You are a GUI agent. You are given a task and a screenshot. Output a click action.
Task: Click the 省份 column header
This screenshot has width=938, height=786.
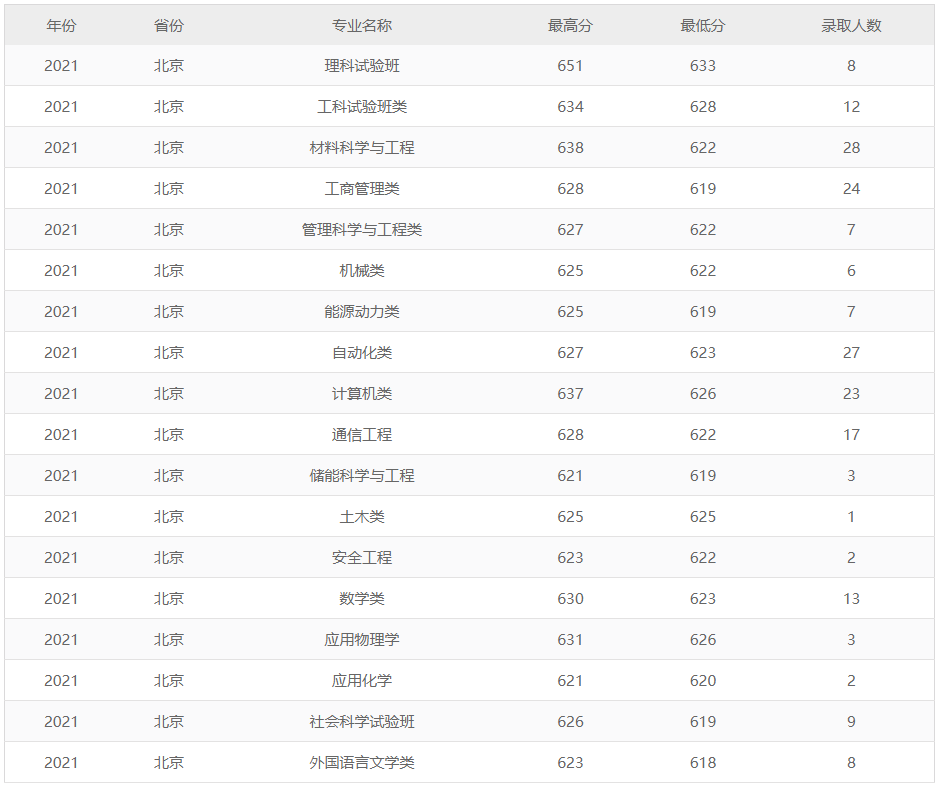tap(169, 25)
